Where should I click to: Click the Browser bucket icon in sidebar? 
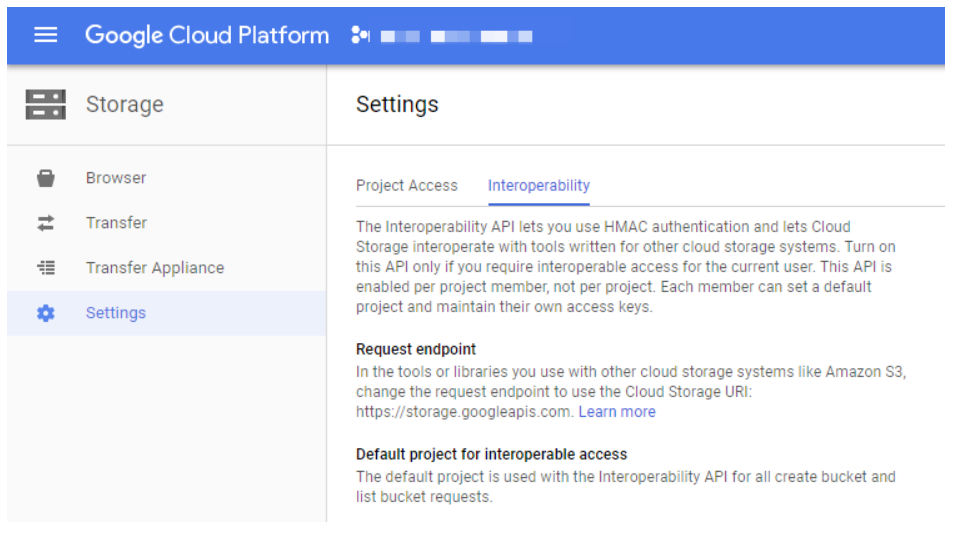[x=46, y=178]
